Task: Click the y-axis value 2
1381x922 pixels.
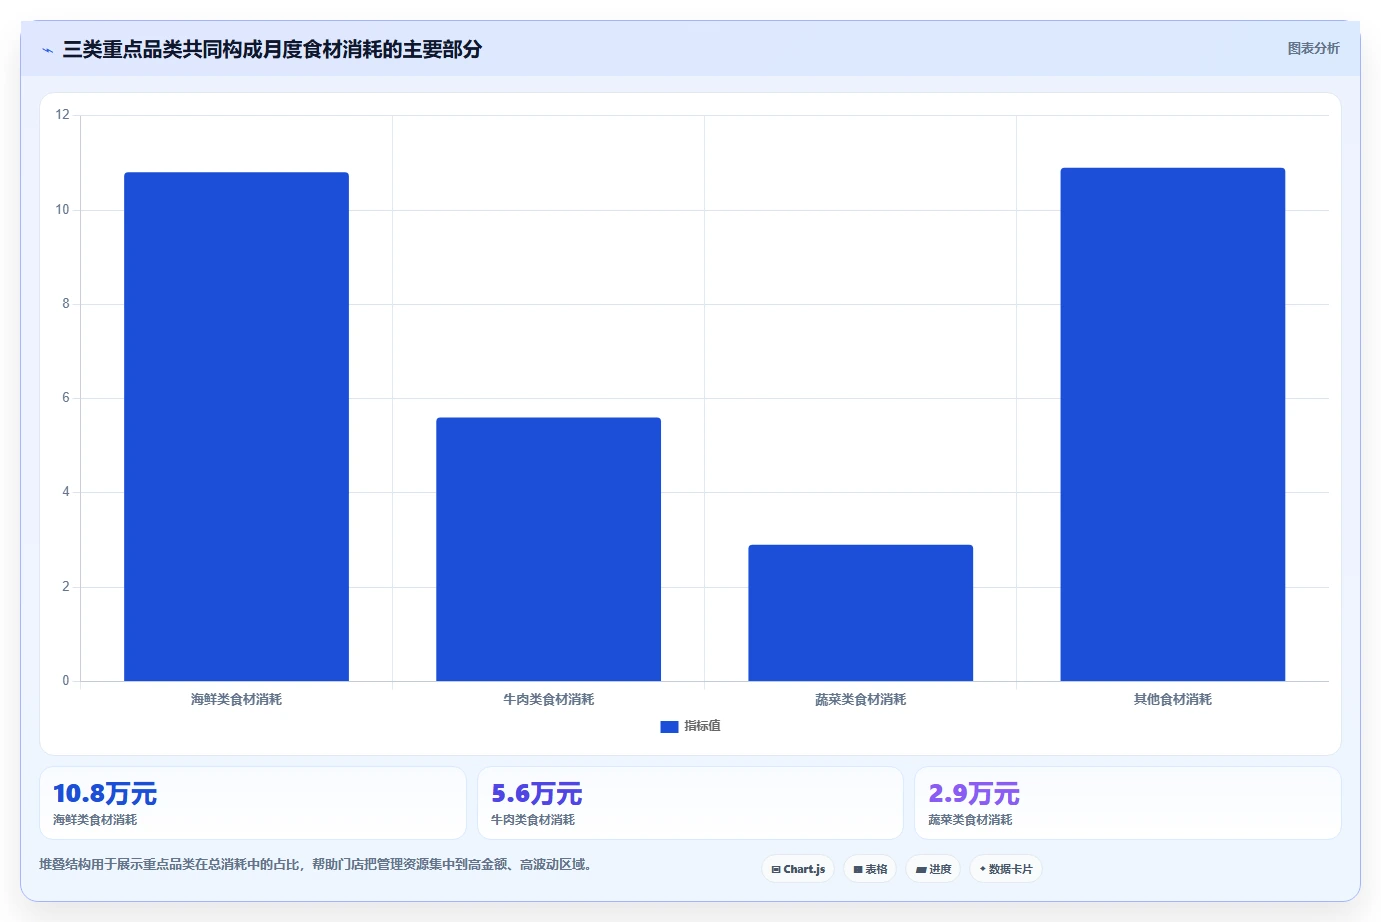Action: tap(66, 587)
